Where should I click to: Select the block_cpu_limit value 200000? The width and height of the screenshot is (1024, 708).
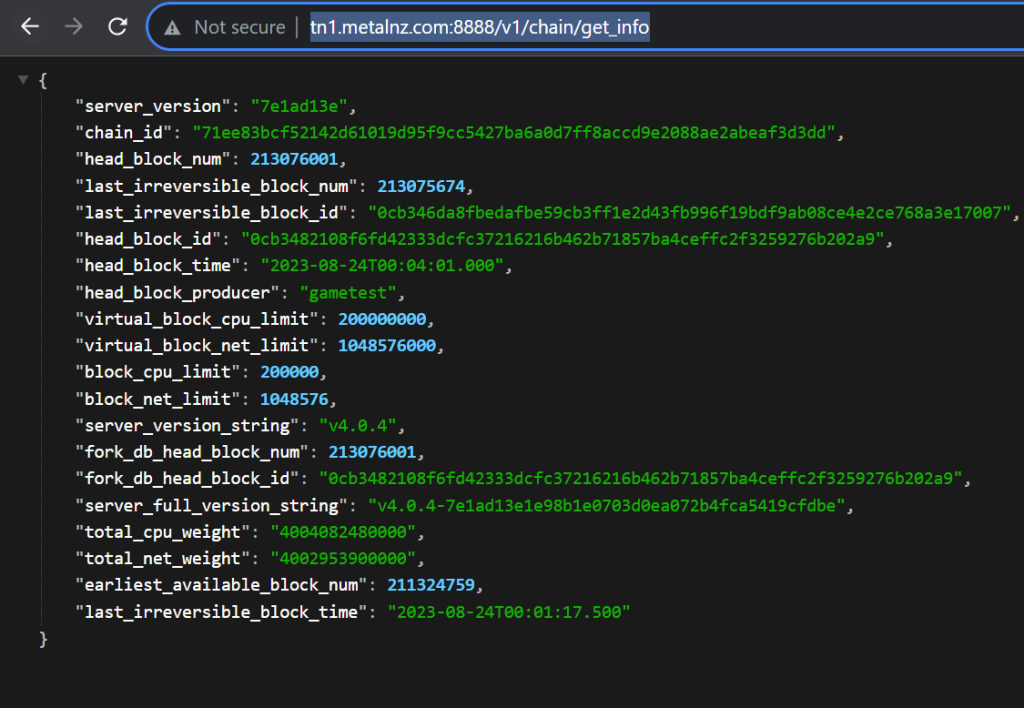point(289,372)
